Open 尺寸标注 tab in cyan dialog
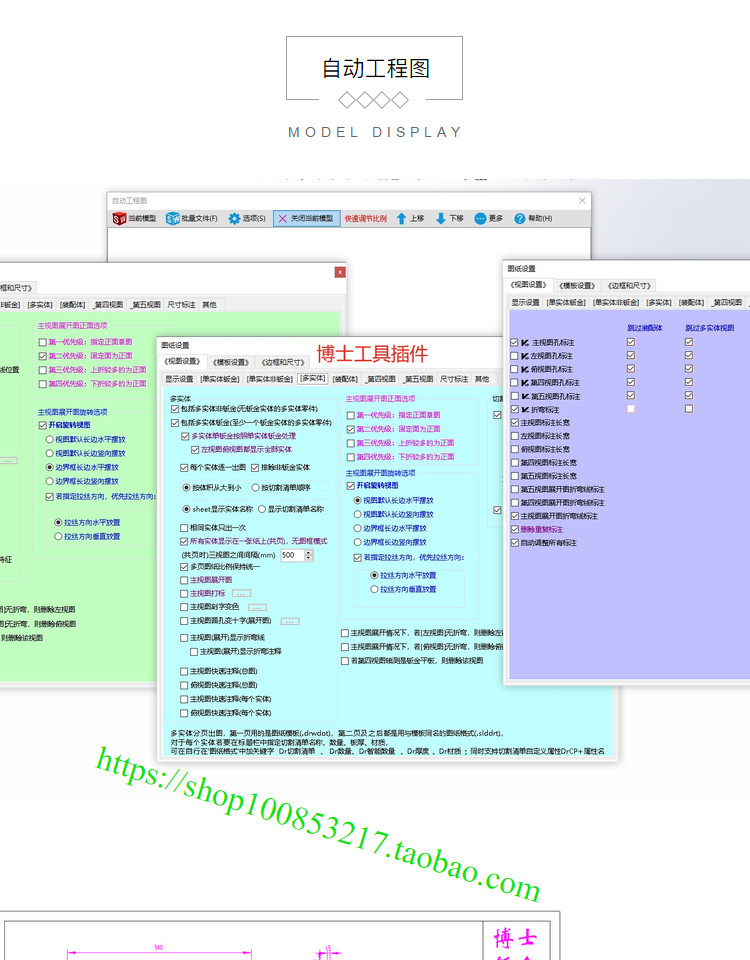The height and width of the screenshot is (960, 750). [453, 379]
